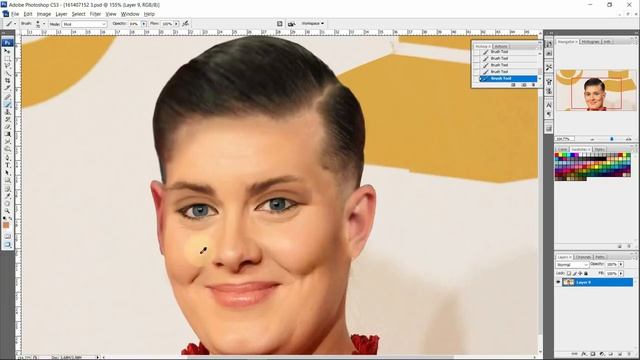
Task: Open the tool preset picker arrow
Action: pyautogui.click(x=15, y=24)
